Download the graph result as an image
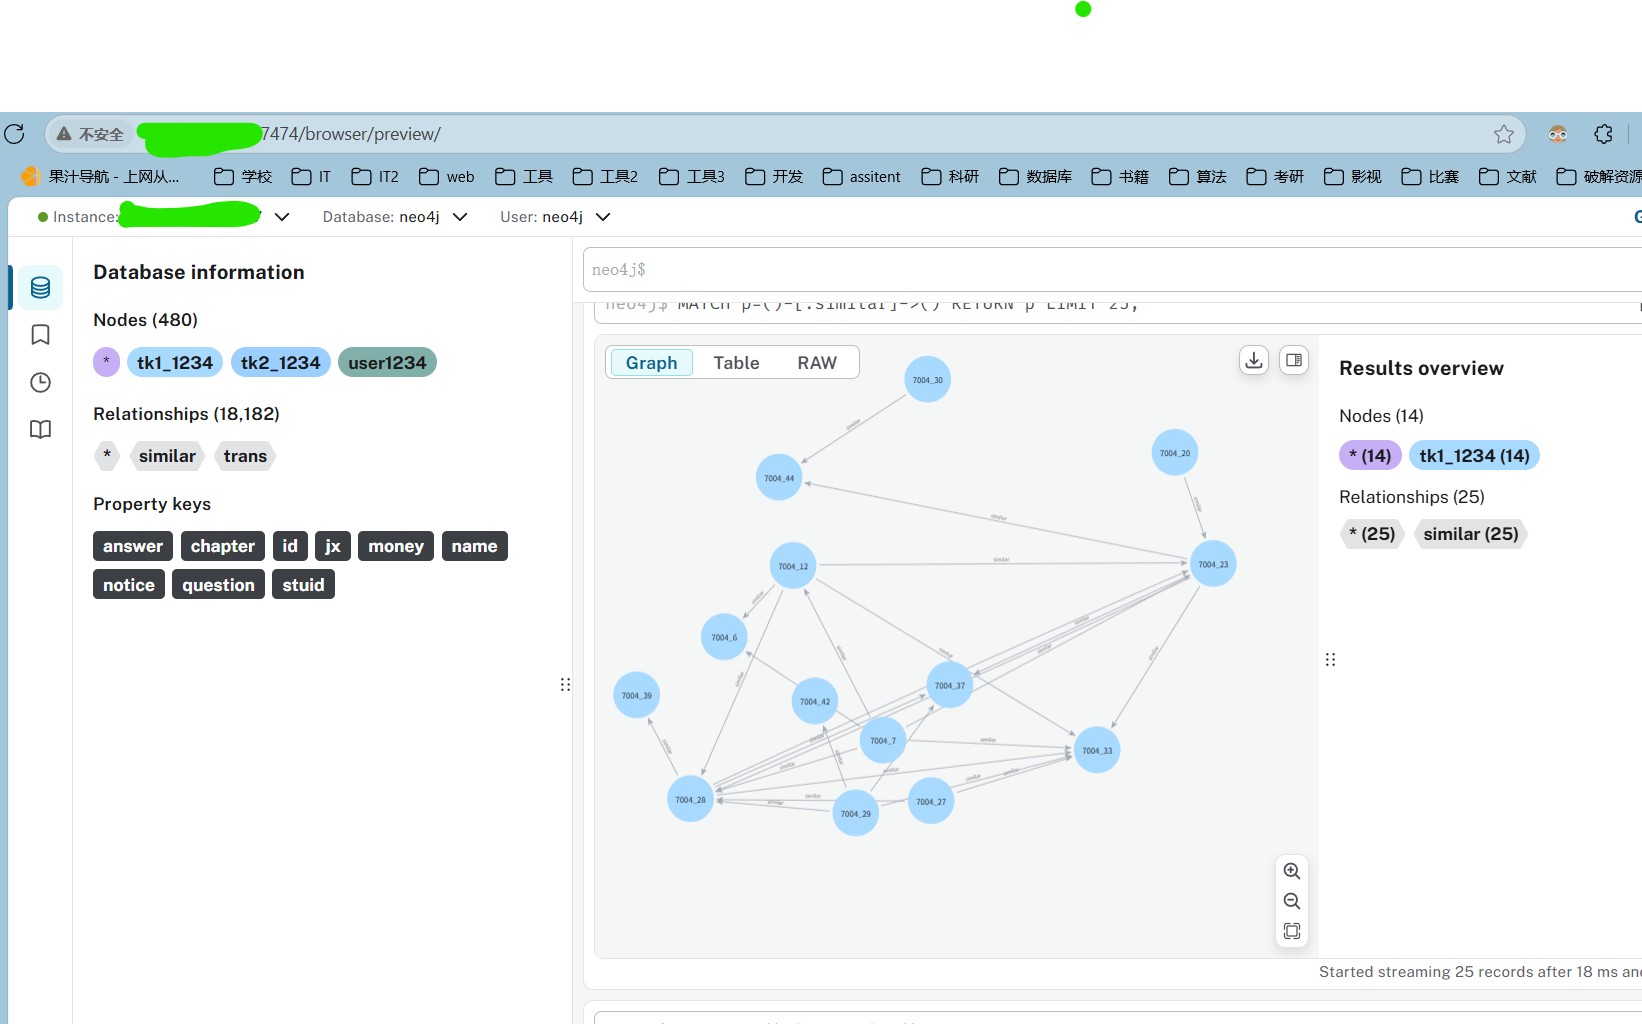The height and width of the screenshot is (1024, 1642). (1253, 360)
